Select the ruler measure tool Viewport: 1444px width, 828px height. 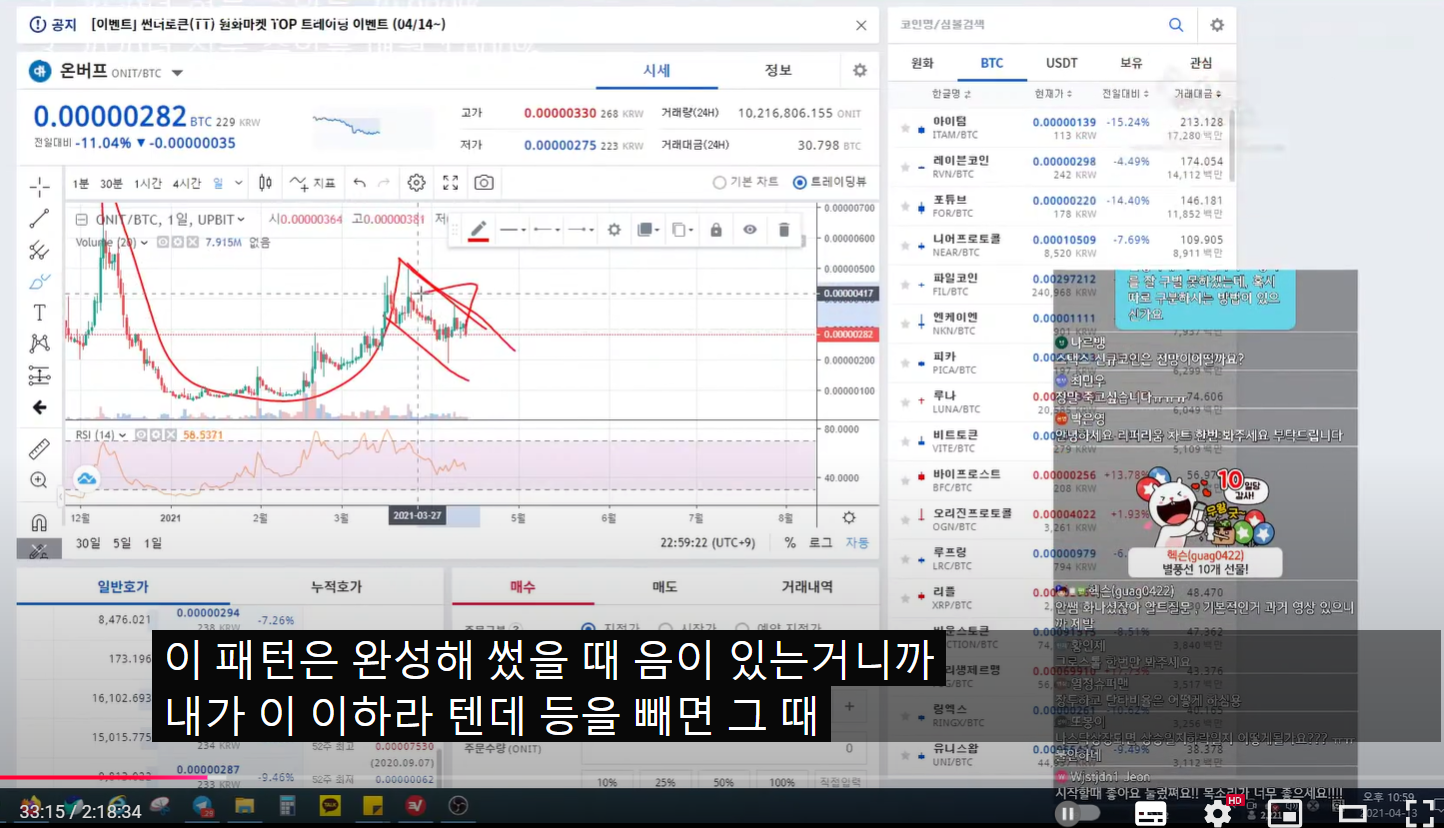pos(39,448)
